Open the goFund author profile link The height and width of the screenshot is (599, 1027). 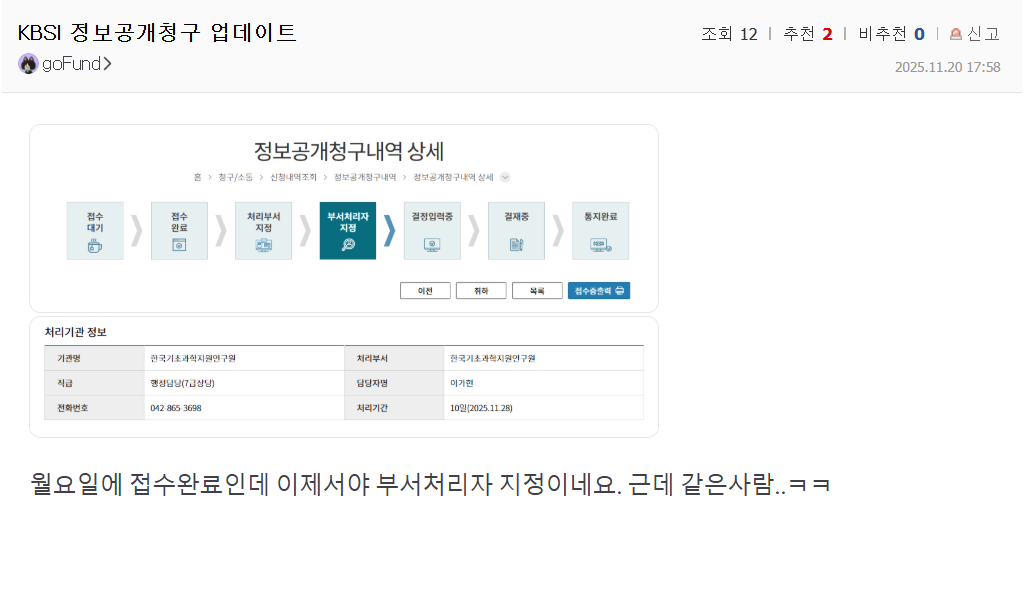click(76, 64)
